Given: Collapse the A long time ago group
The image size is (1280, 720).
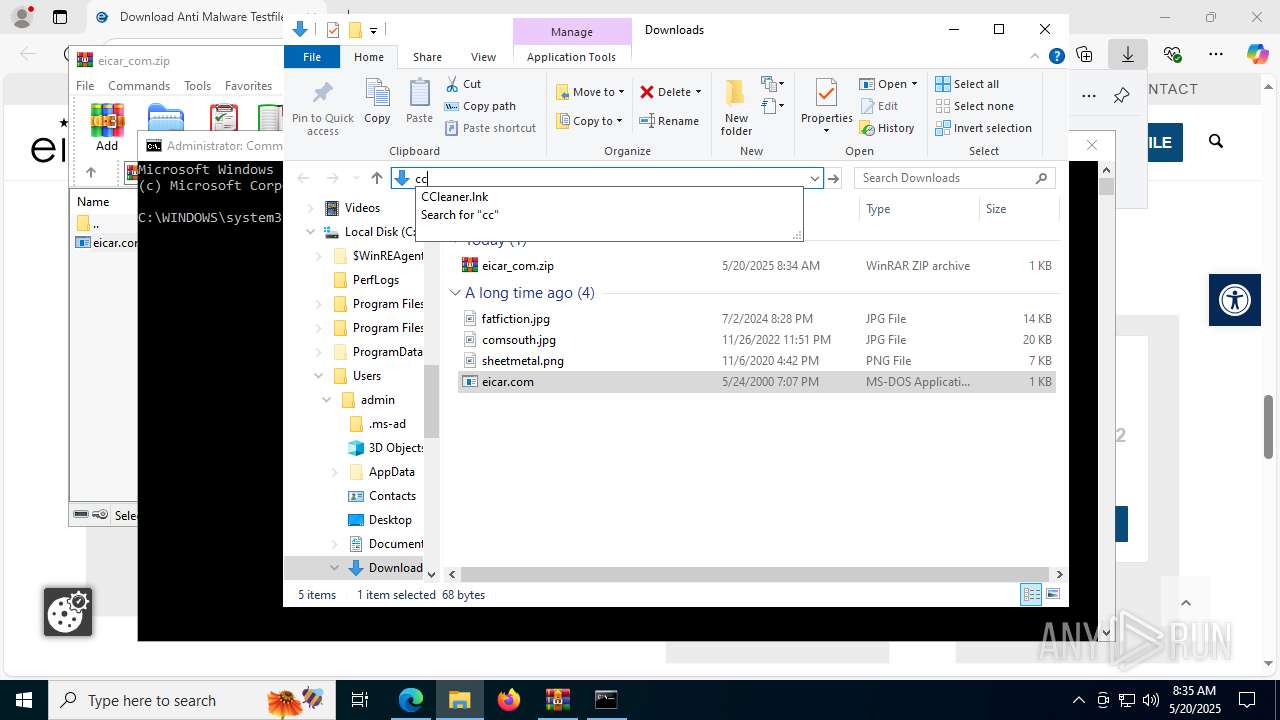Looking at the screenshot, I should (x=455, y=293).
